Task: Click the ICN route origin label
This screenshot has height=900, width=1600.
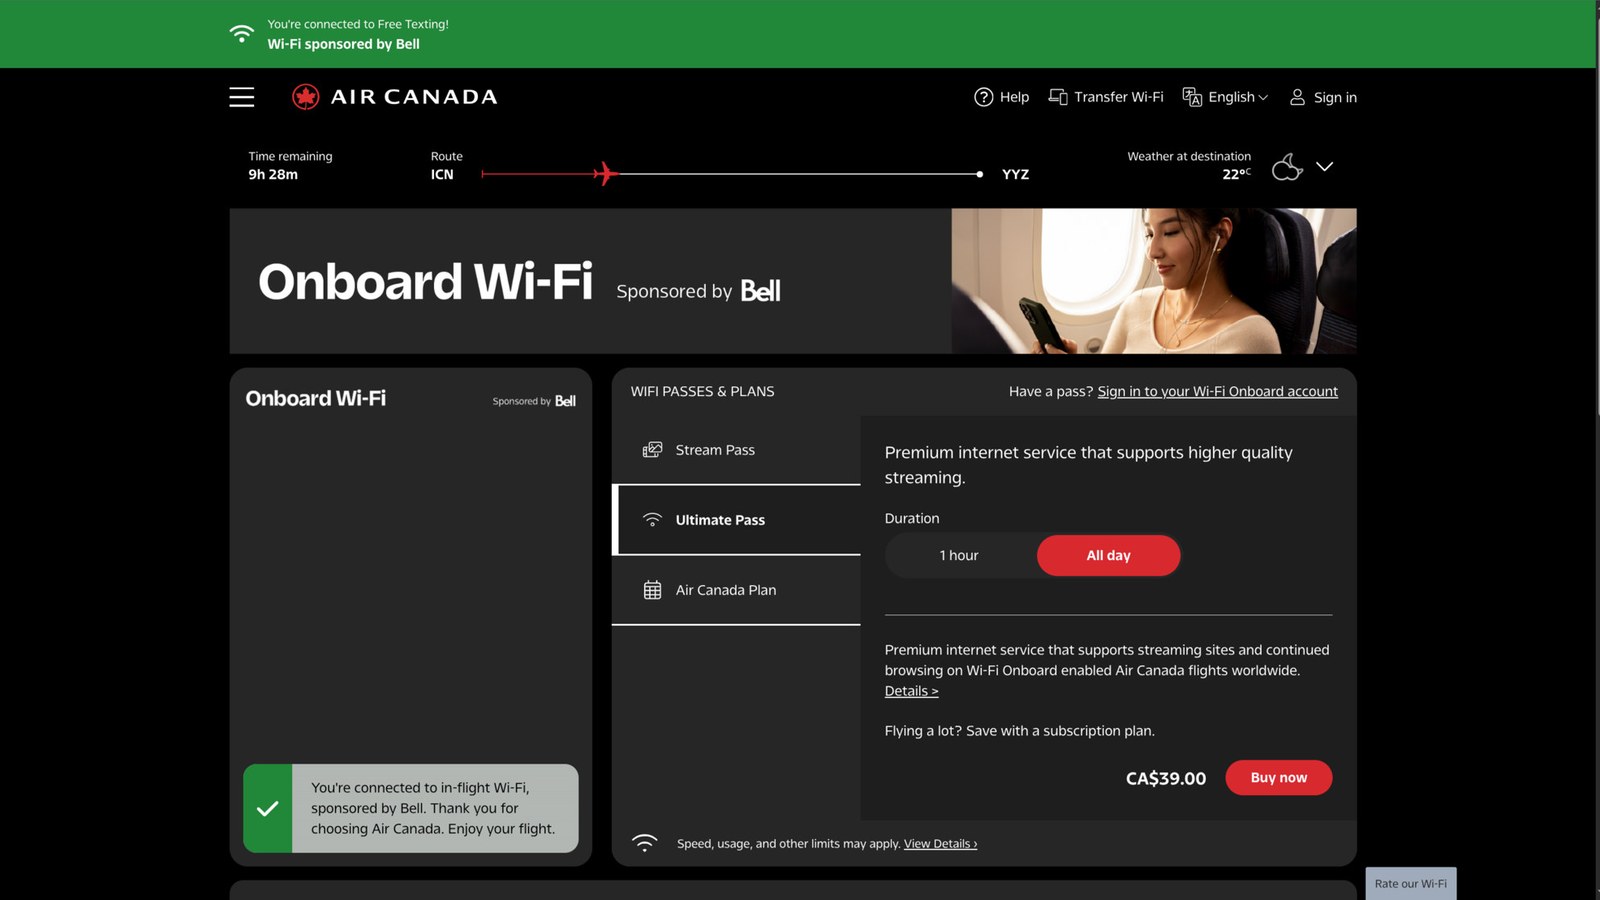Action: [x=442, y=174]
